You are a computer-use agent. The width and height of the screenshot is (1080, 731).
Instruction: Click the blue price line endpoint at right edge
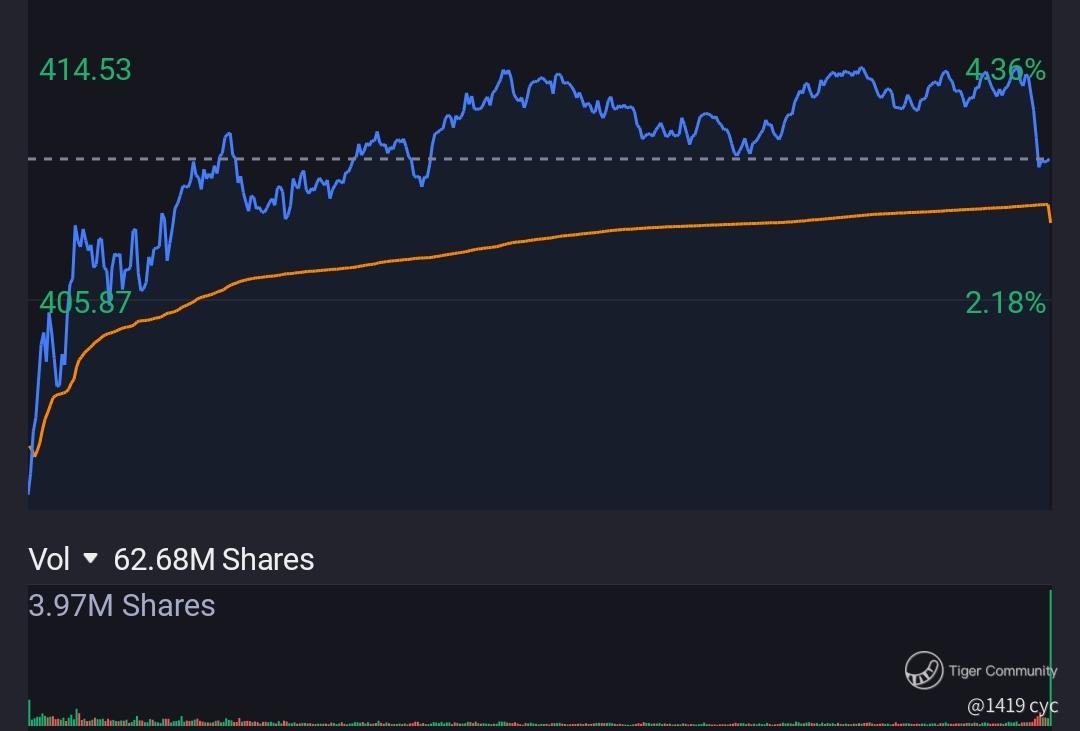[1047, 160]
